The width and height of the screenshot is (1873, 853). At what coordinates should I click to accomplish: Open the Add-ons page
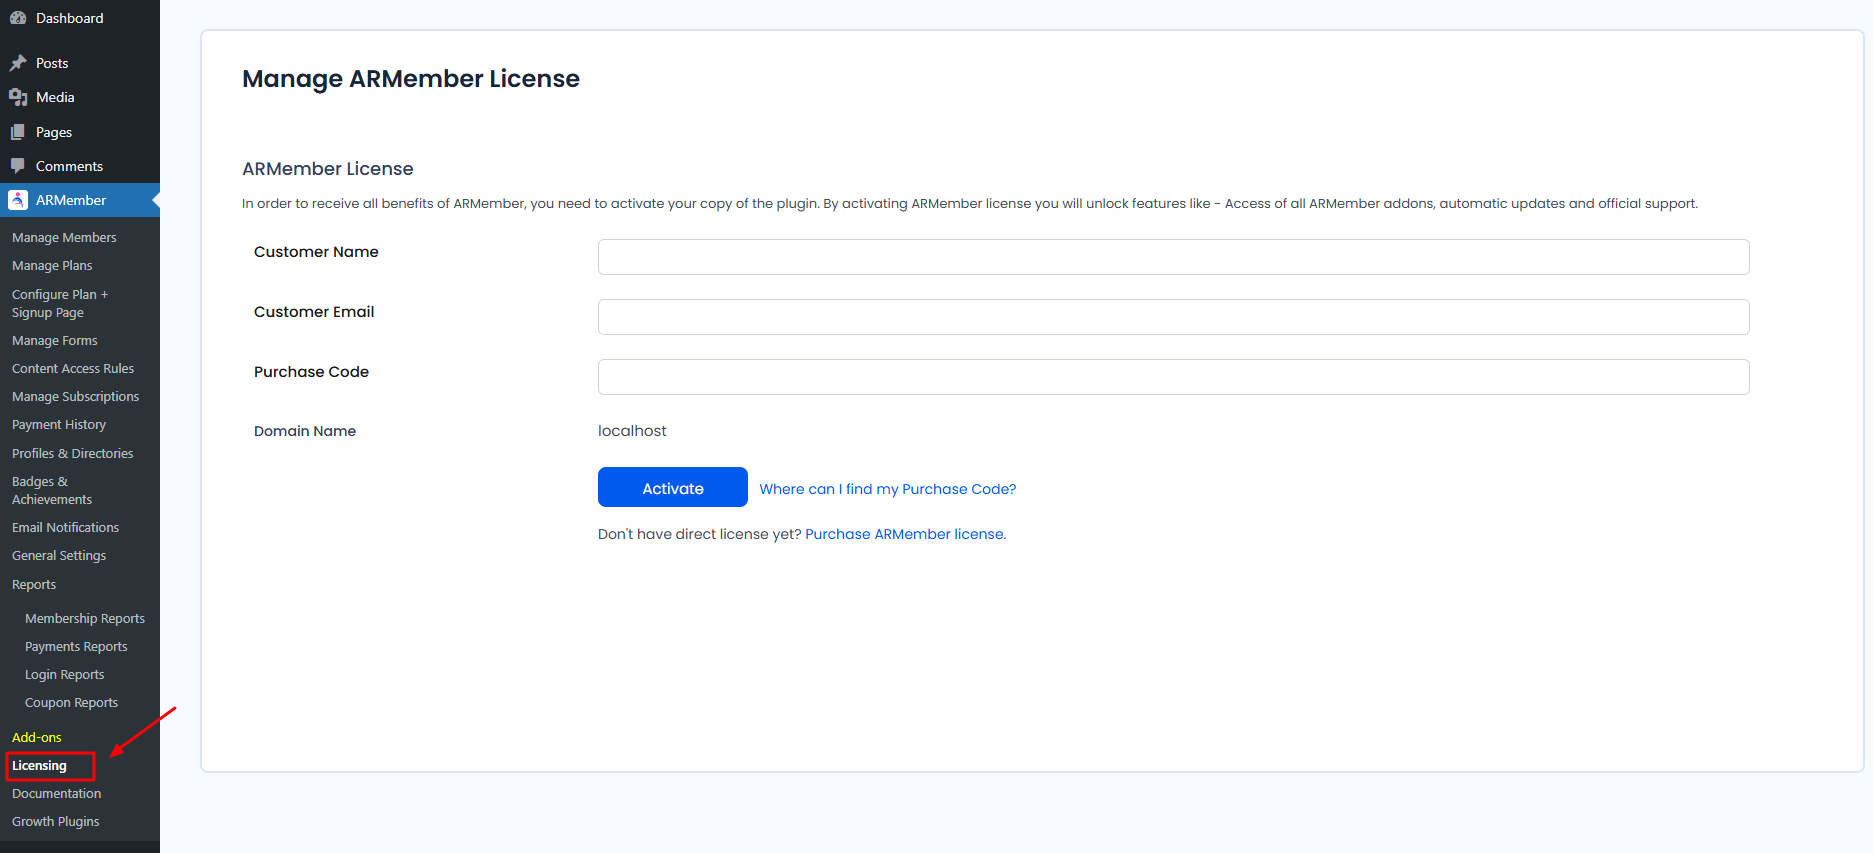click(37, 738)
